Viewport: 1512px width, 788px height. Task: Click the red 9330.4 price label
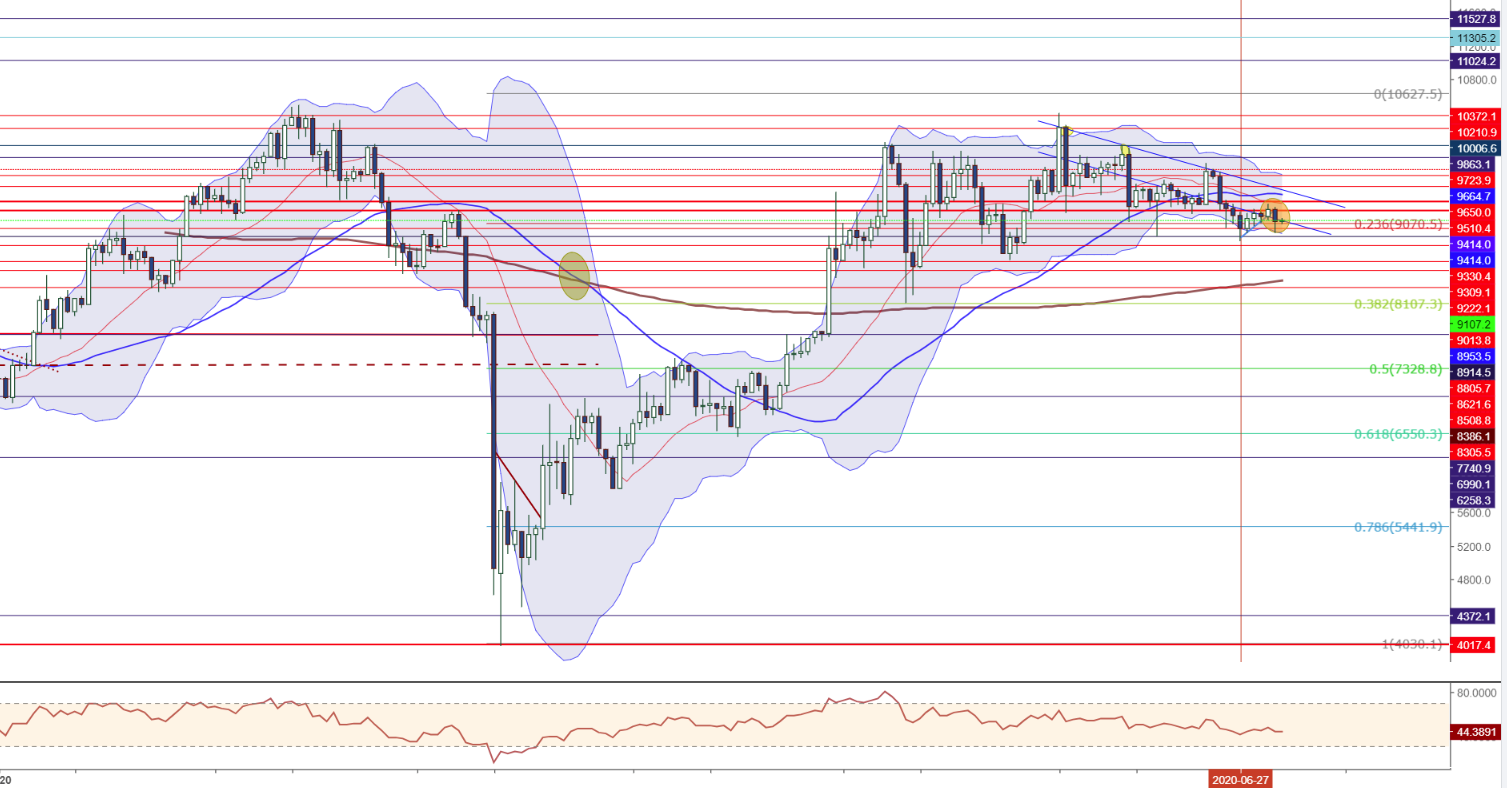(x=1476, y=276)
